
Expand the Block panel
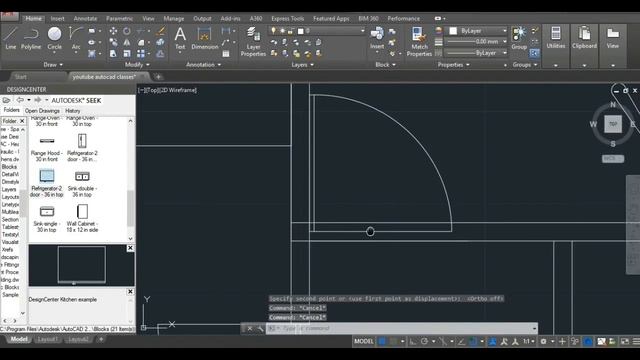click(385, 64)
